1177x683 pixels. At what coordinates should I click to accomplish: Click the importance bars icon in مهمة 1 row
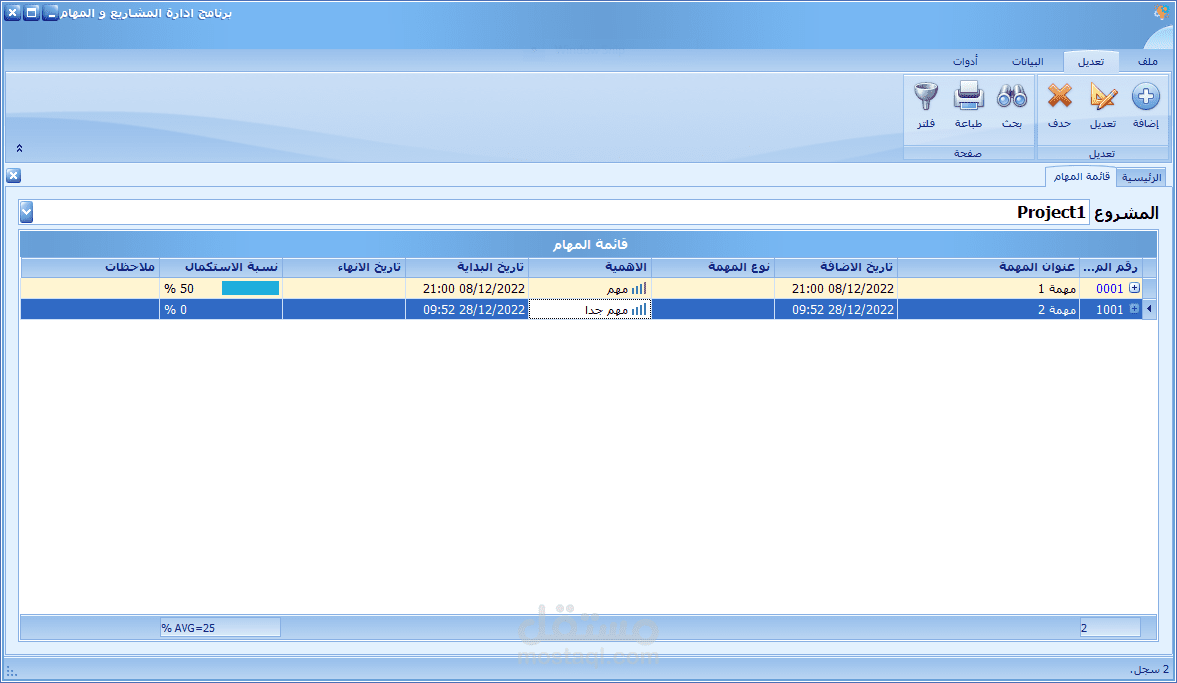(x=639, y=289)
